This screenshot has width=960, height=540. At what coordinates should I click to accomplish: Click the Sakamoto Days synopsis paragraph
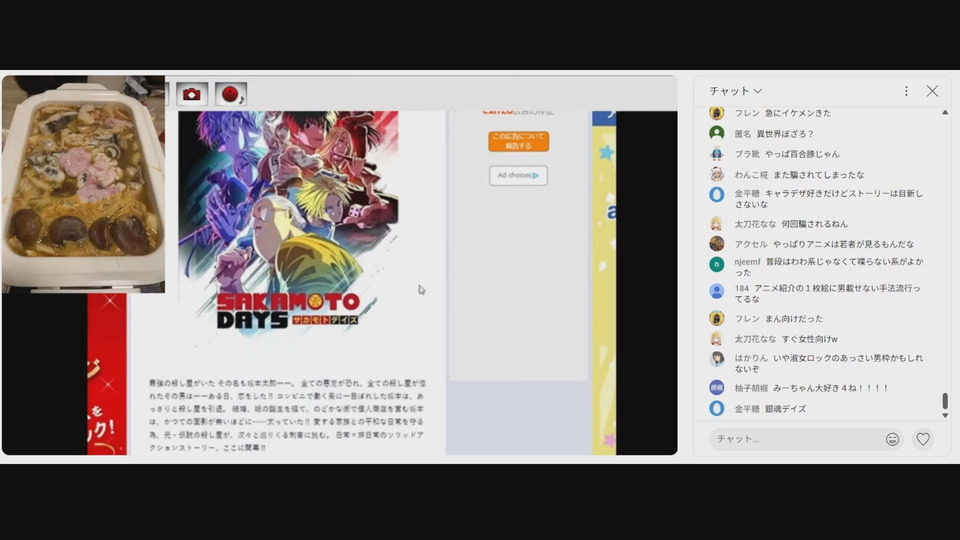coord(287,415)
